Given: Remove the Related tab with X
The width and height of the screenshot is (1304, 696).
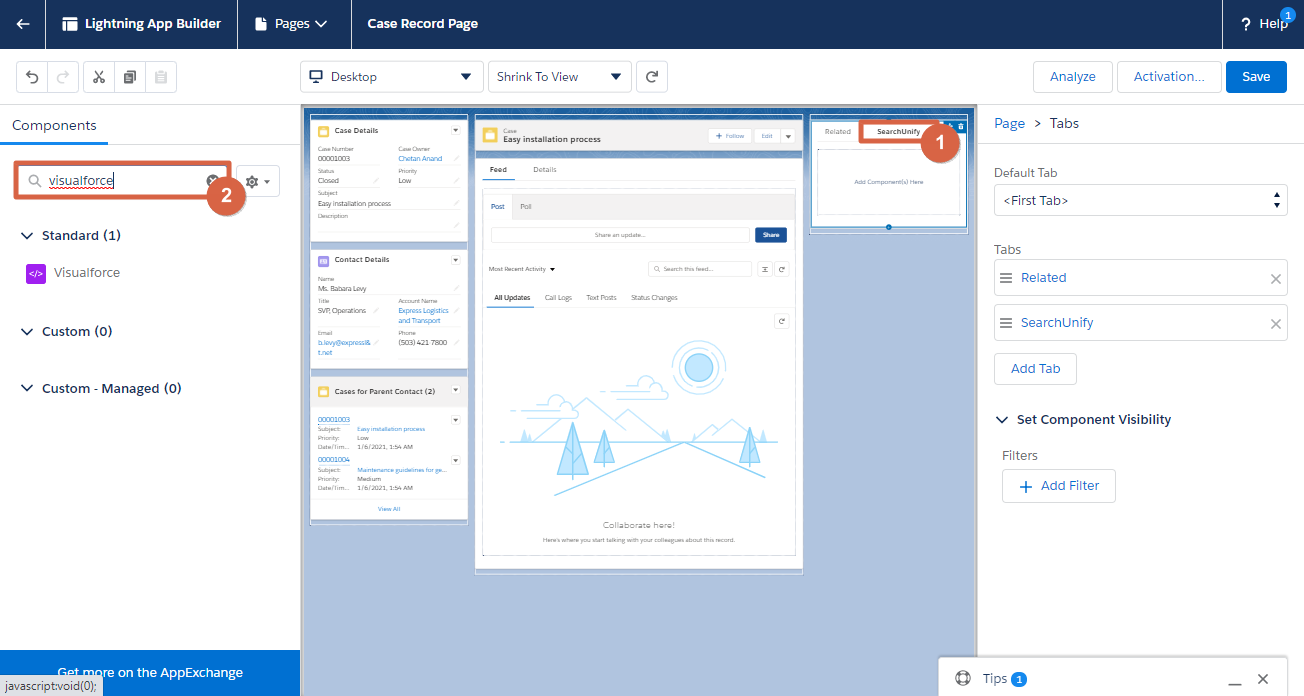Looking at the screenshot, I should coord(1275,279).
